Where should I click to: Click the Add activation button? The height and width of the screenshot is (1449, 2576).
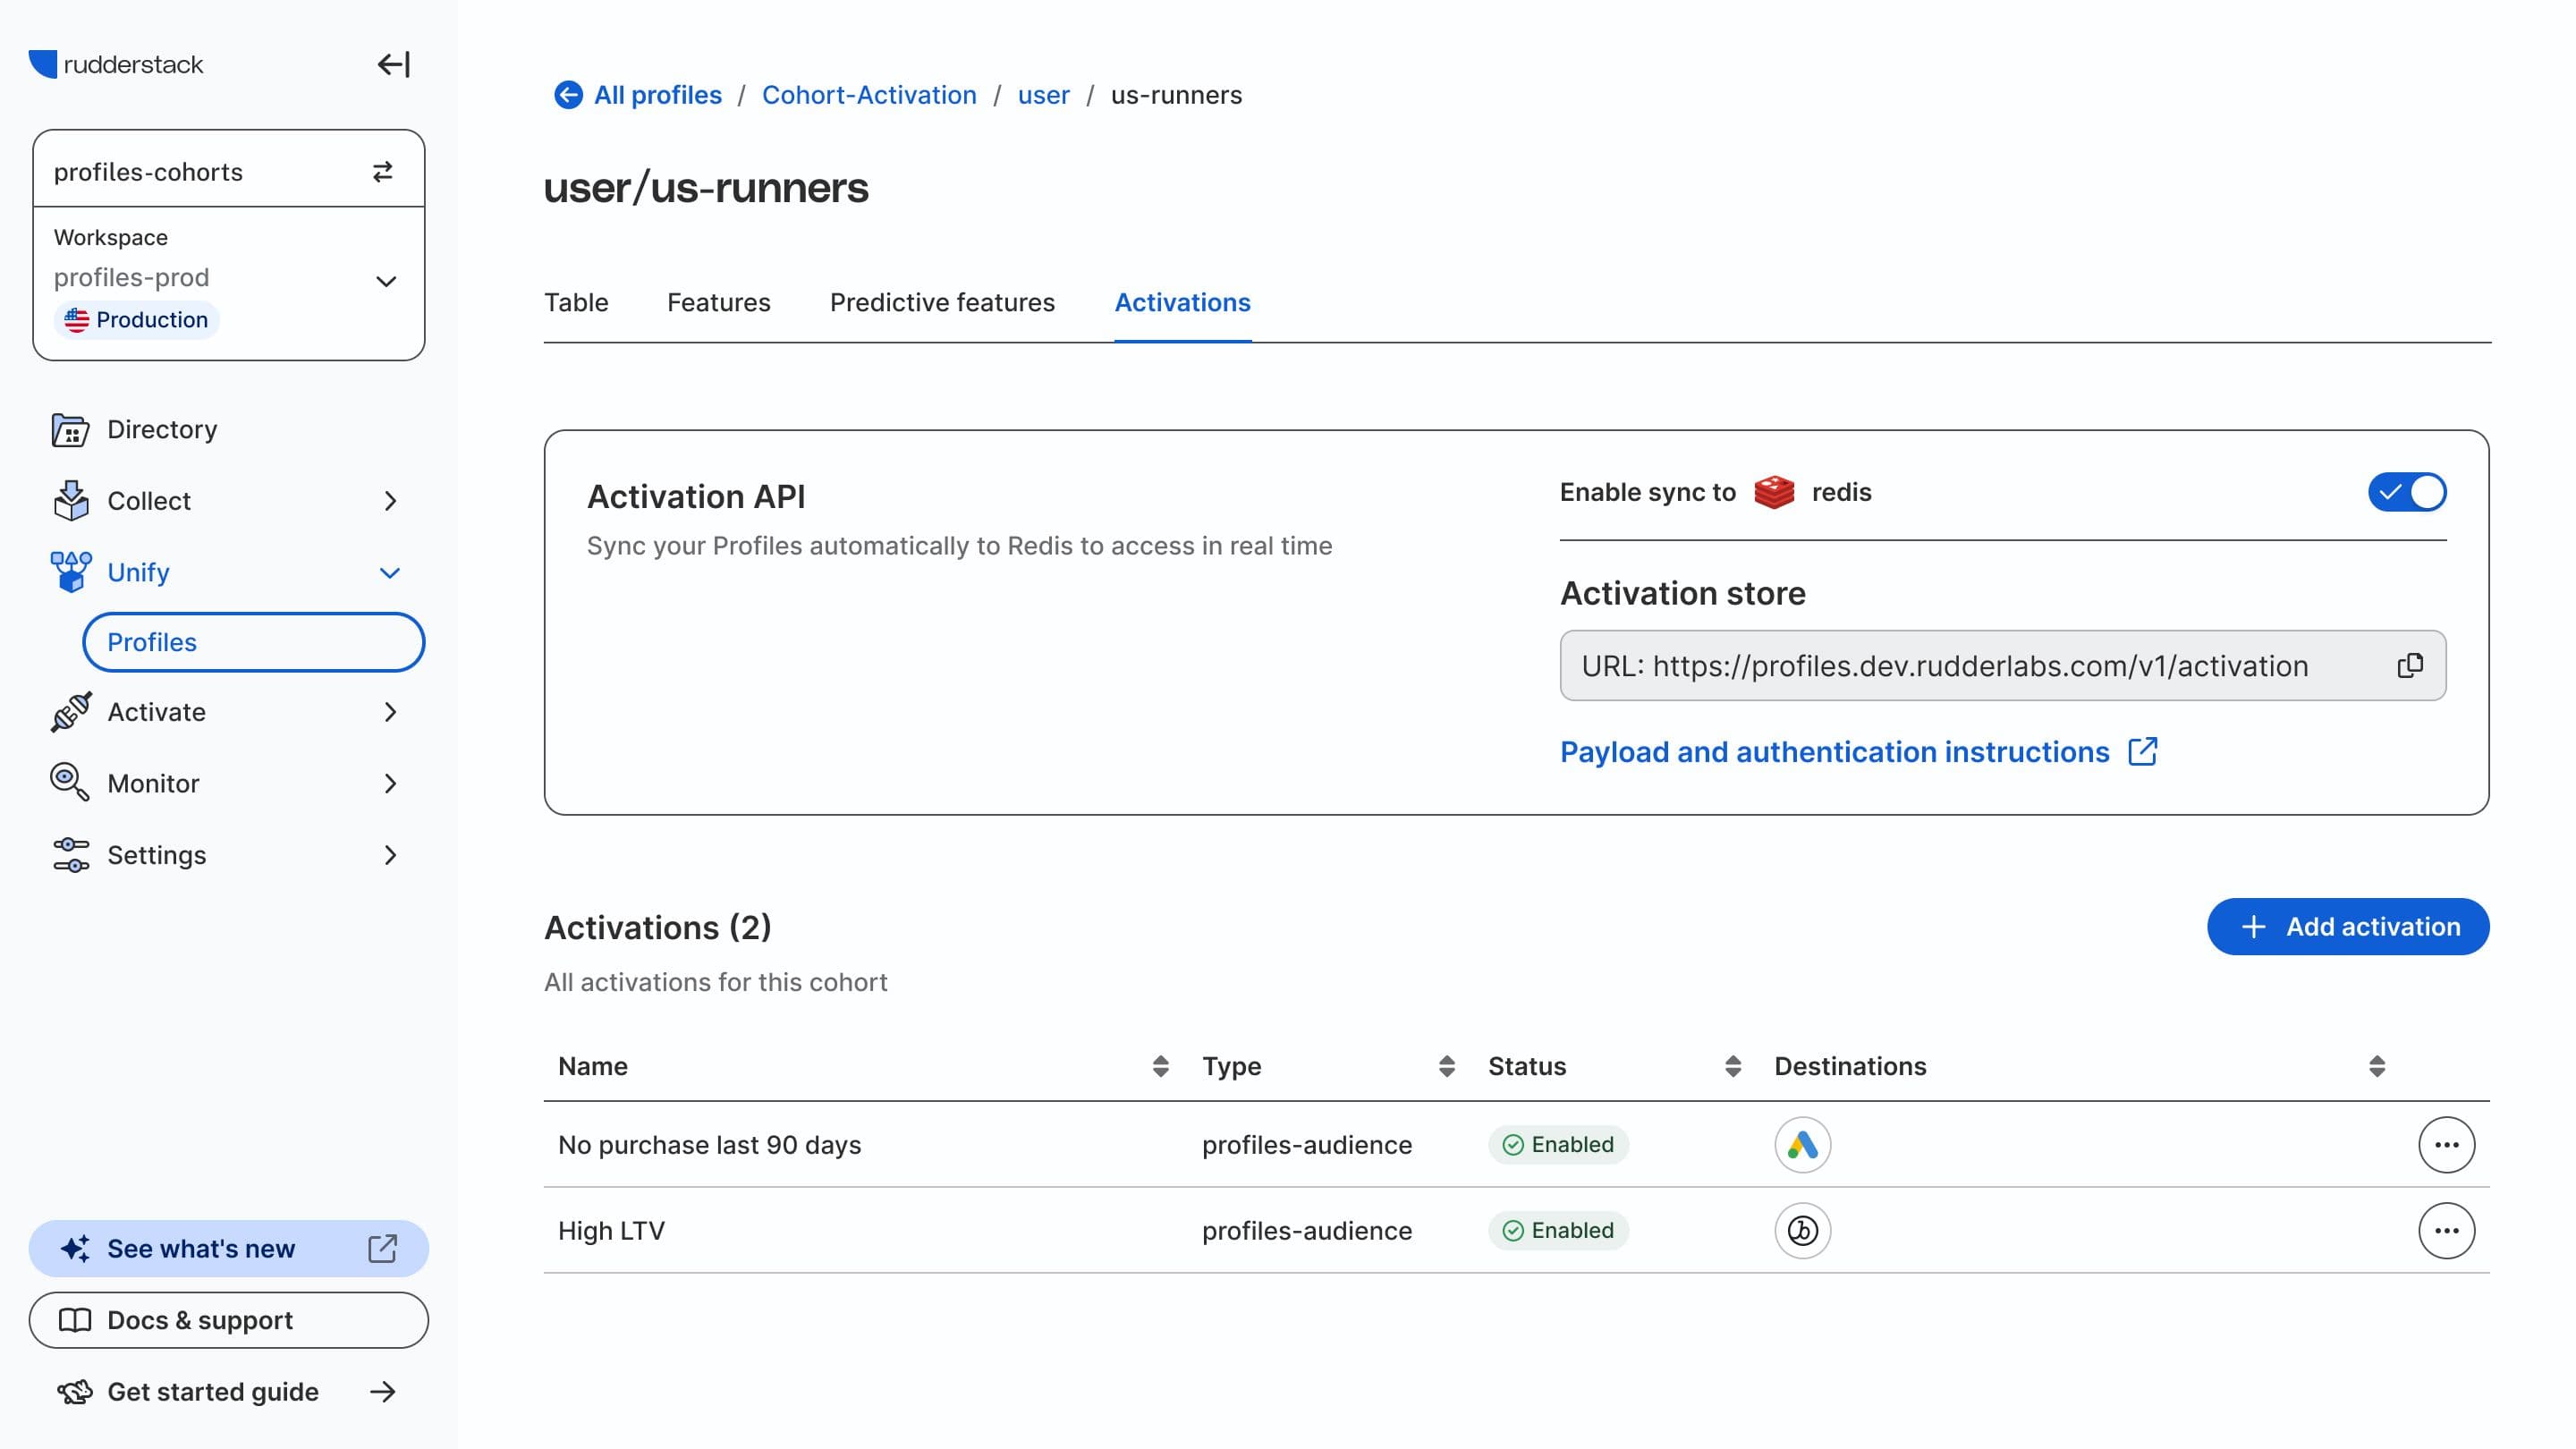click(x=2347, y=927)
